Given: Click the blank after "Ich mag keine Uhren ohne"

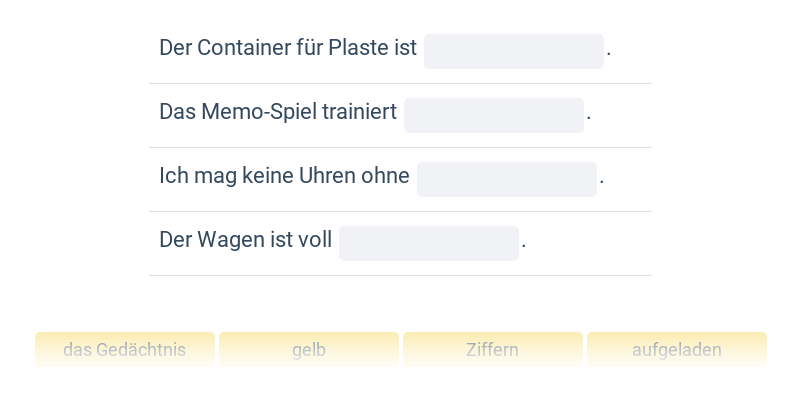Looking at the screenshot, I should pyautogui.click(x=507, y=179).
